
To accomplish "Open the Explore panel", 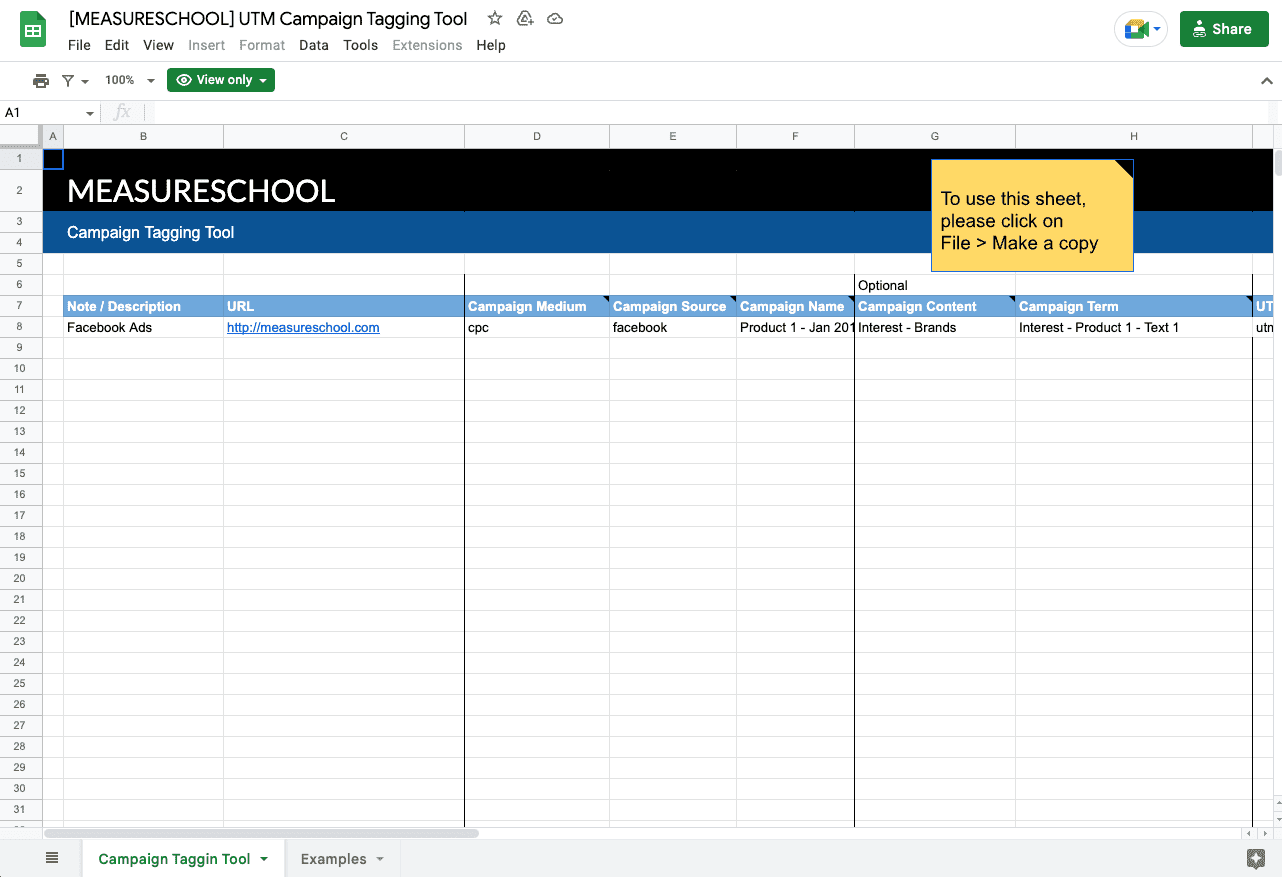I will point(1256,858).
